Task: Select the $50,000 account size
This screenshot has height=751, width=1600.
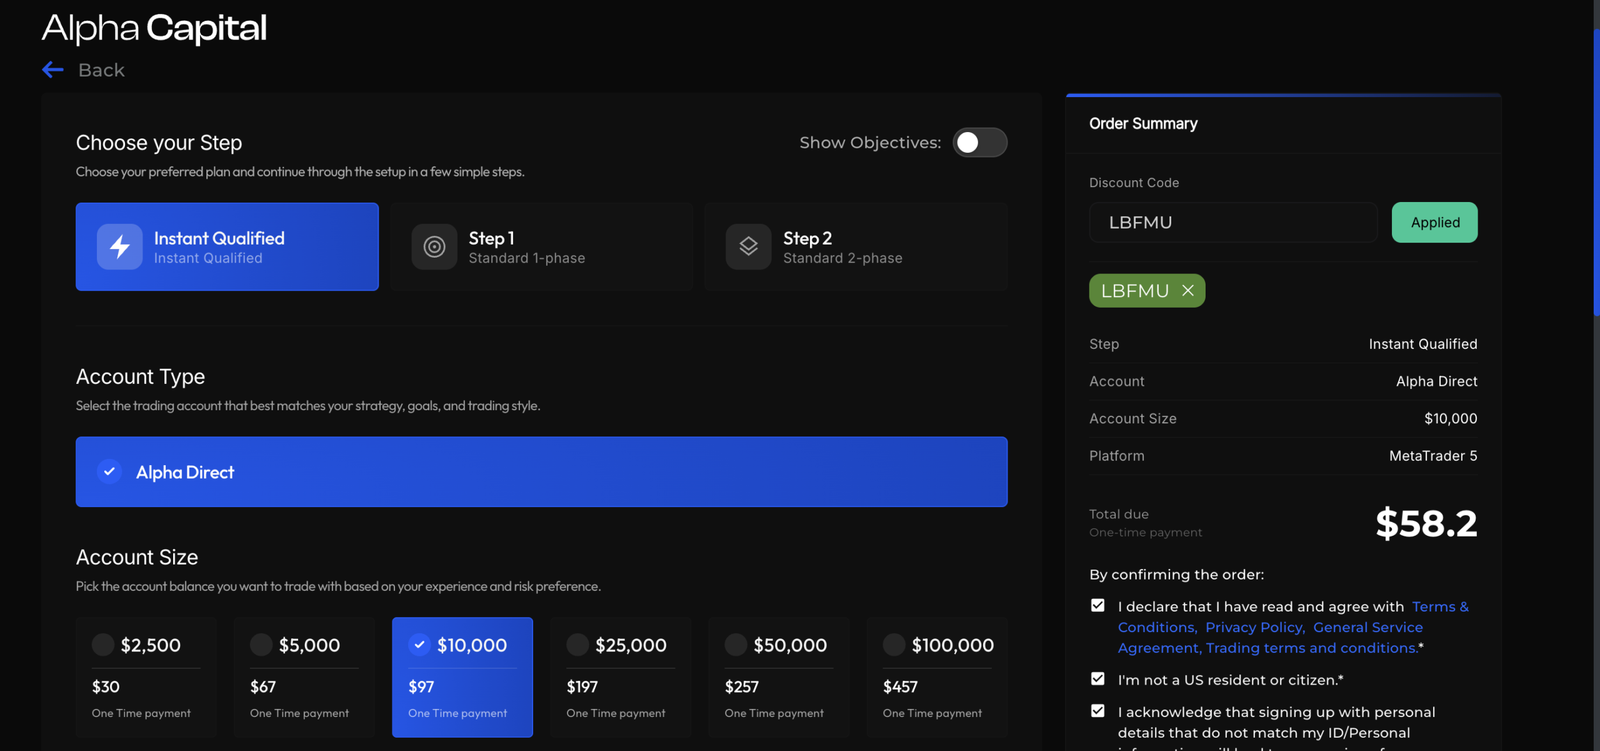Action: (x=779, y=677)
